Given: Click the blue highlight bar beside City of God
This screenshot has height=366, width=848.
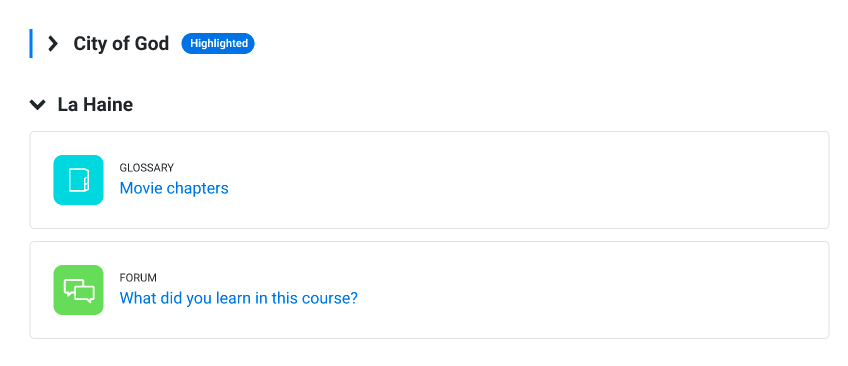Looking at the screenshot, I should [x=31, y=44].
